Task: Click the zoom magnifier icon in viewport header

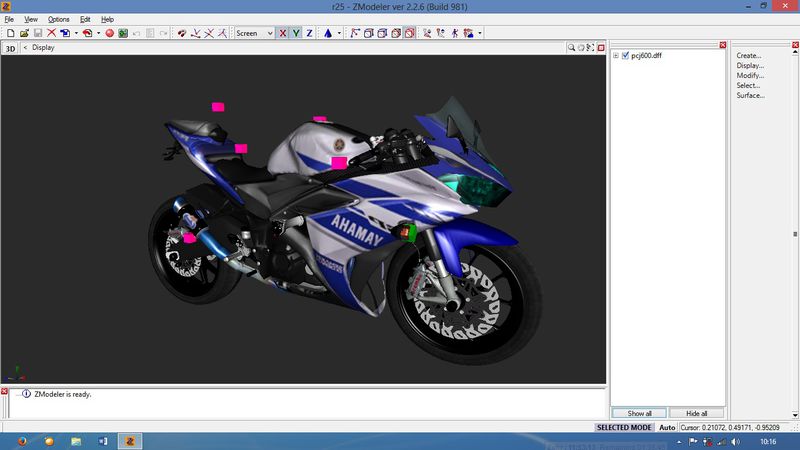Action: coord(571,47)
